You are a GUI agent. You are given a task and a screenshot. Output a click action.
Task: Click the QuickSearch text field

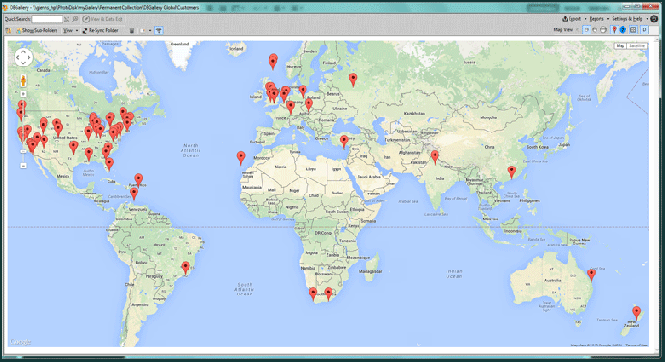coord(47,19)
